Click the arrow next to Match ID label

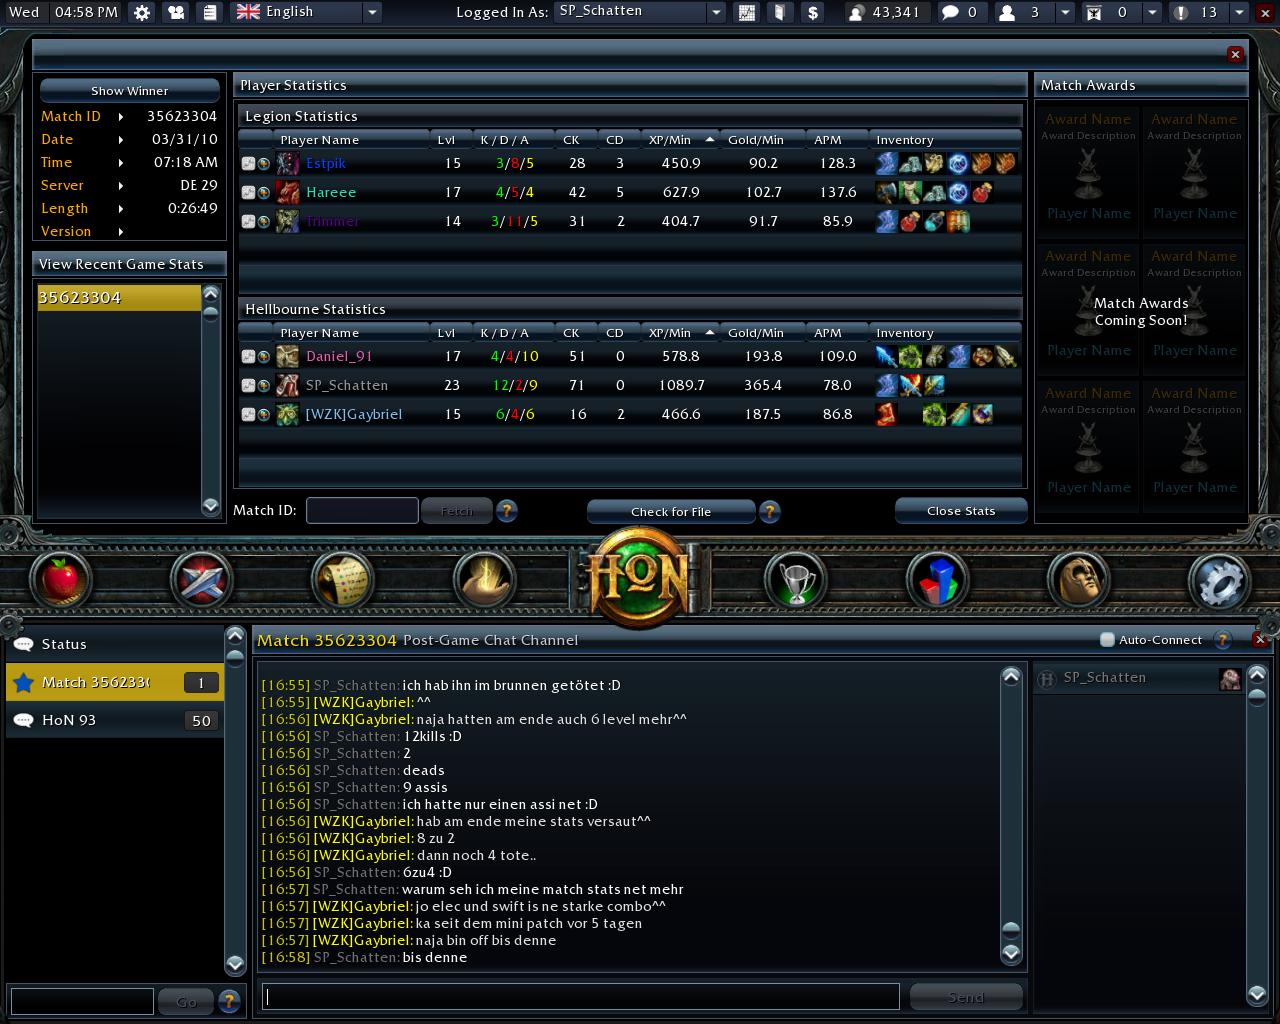tap(121, 117)
